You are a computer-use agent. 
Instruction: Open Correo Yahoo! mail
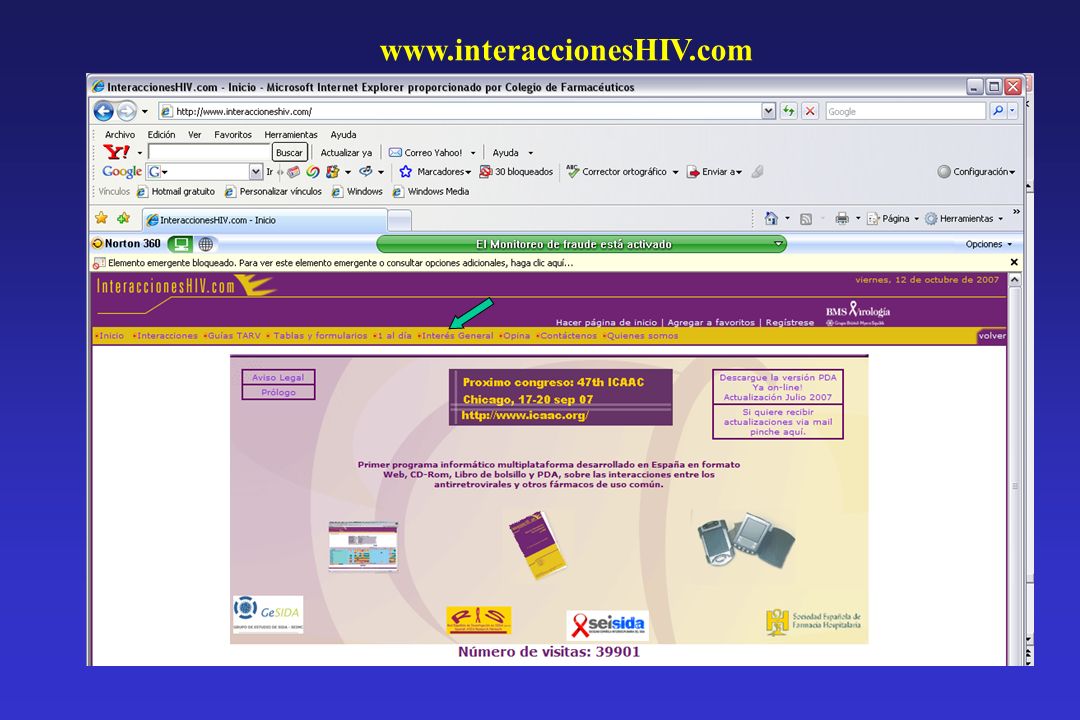[x=426, y=153]
